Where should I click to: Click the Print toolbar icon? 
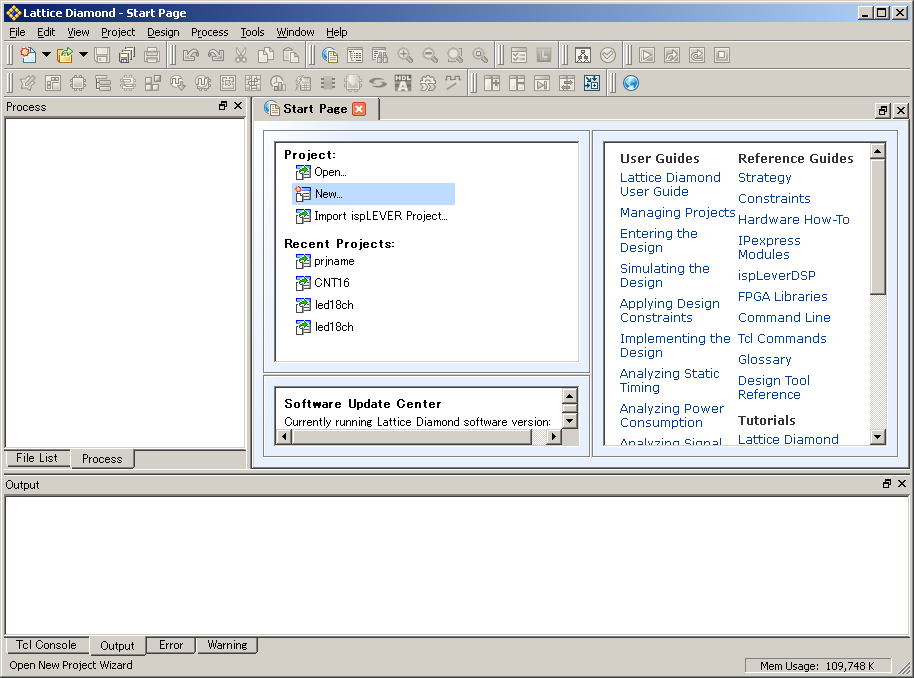coord(152,55)
